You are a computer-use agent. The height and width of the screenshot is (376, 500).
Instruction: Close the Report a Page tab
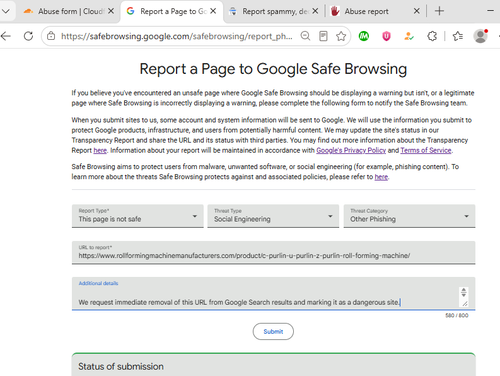[x=213, y=11]
